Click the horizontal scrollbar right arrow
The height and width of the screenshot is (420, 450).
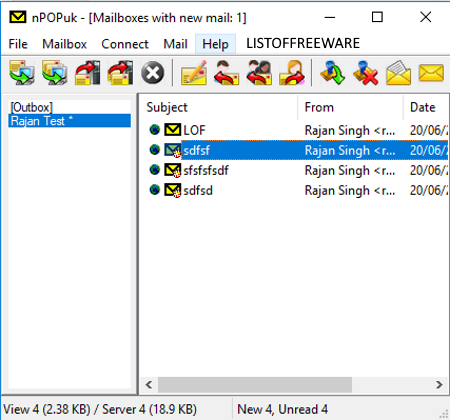click(439, 385)
